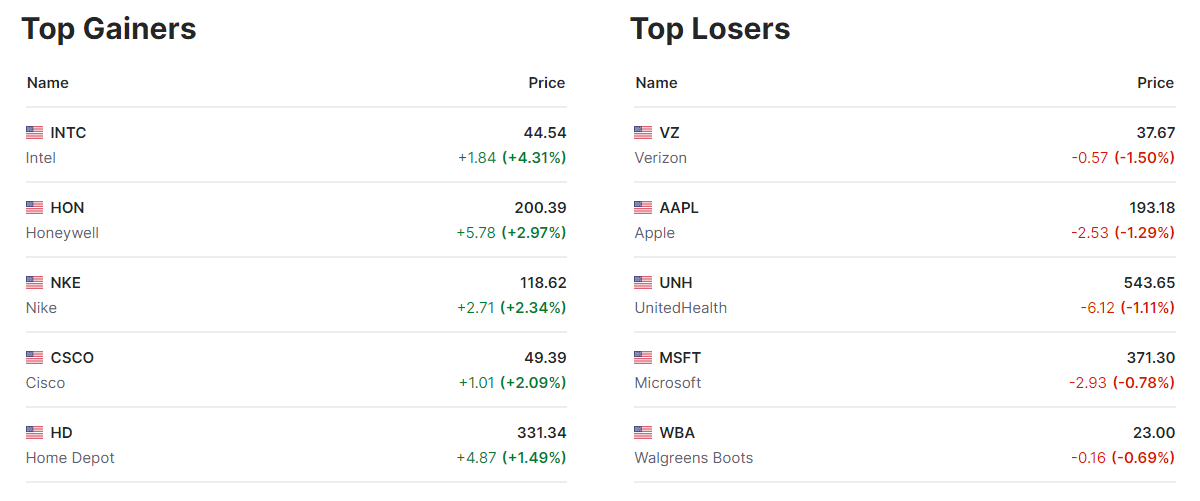
Task: Click the Walgreens Boots company name
Action: [x=693, y=458]
